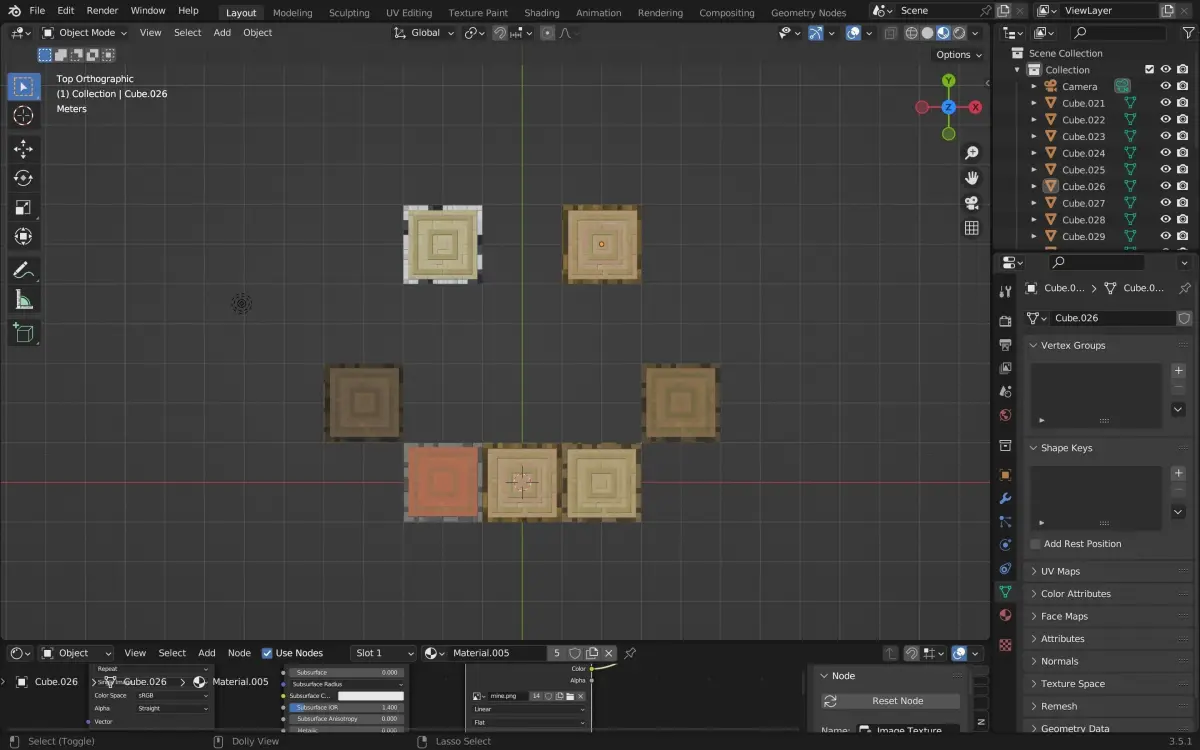
Task: Toggle snapping magnet in viewport header
Action: point(499,33)
